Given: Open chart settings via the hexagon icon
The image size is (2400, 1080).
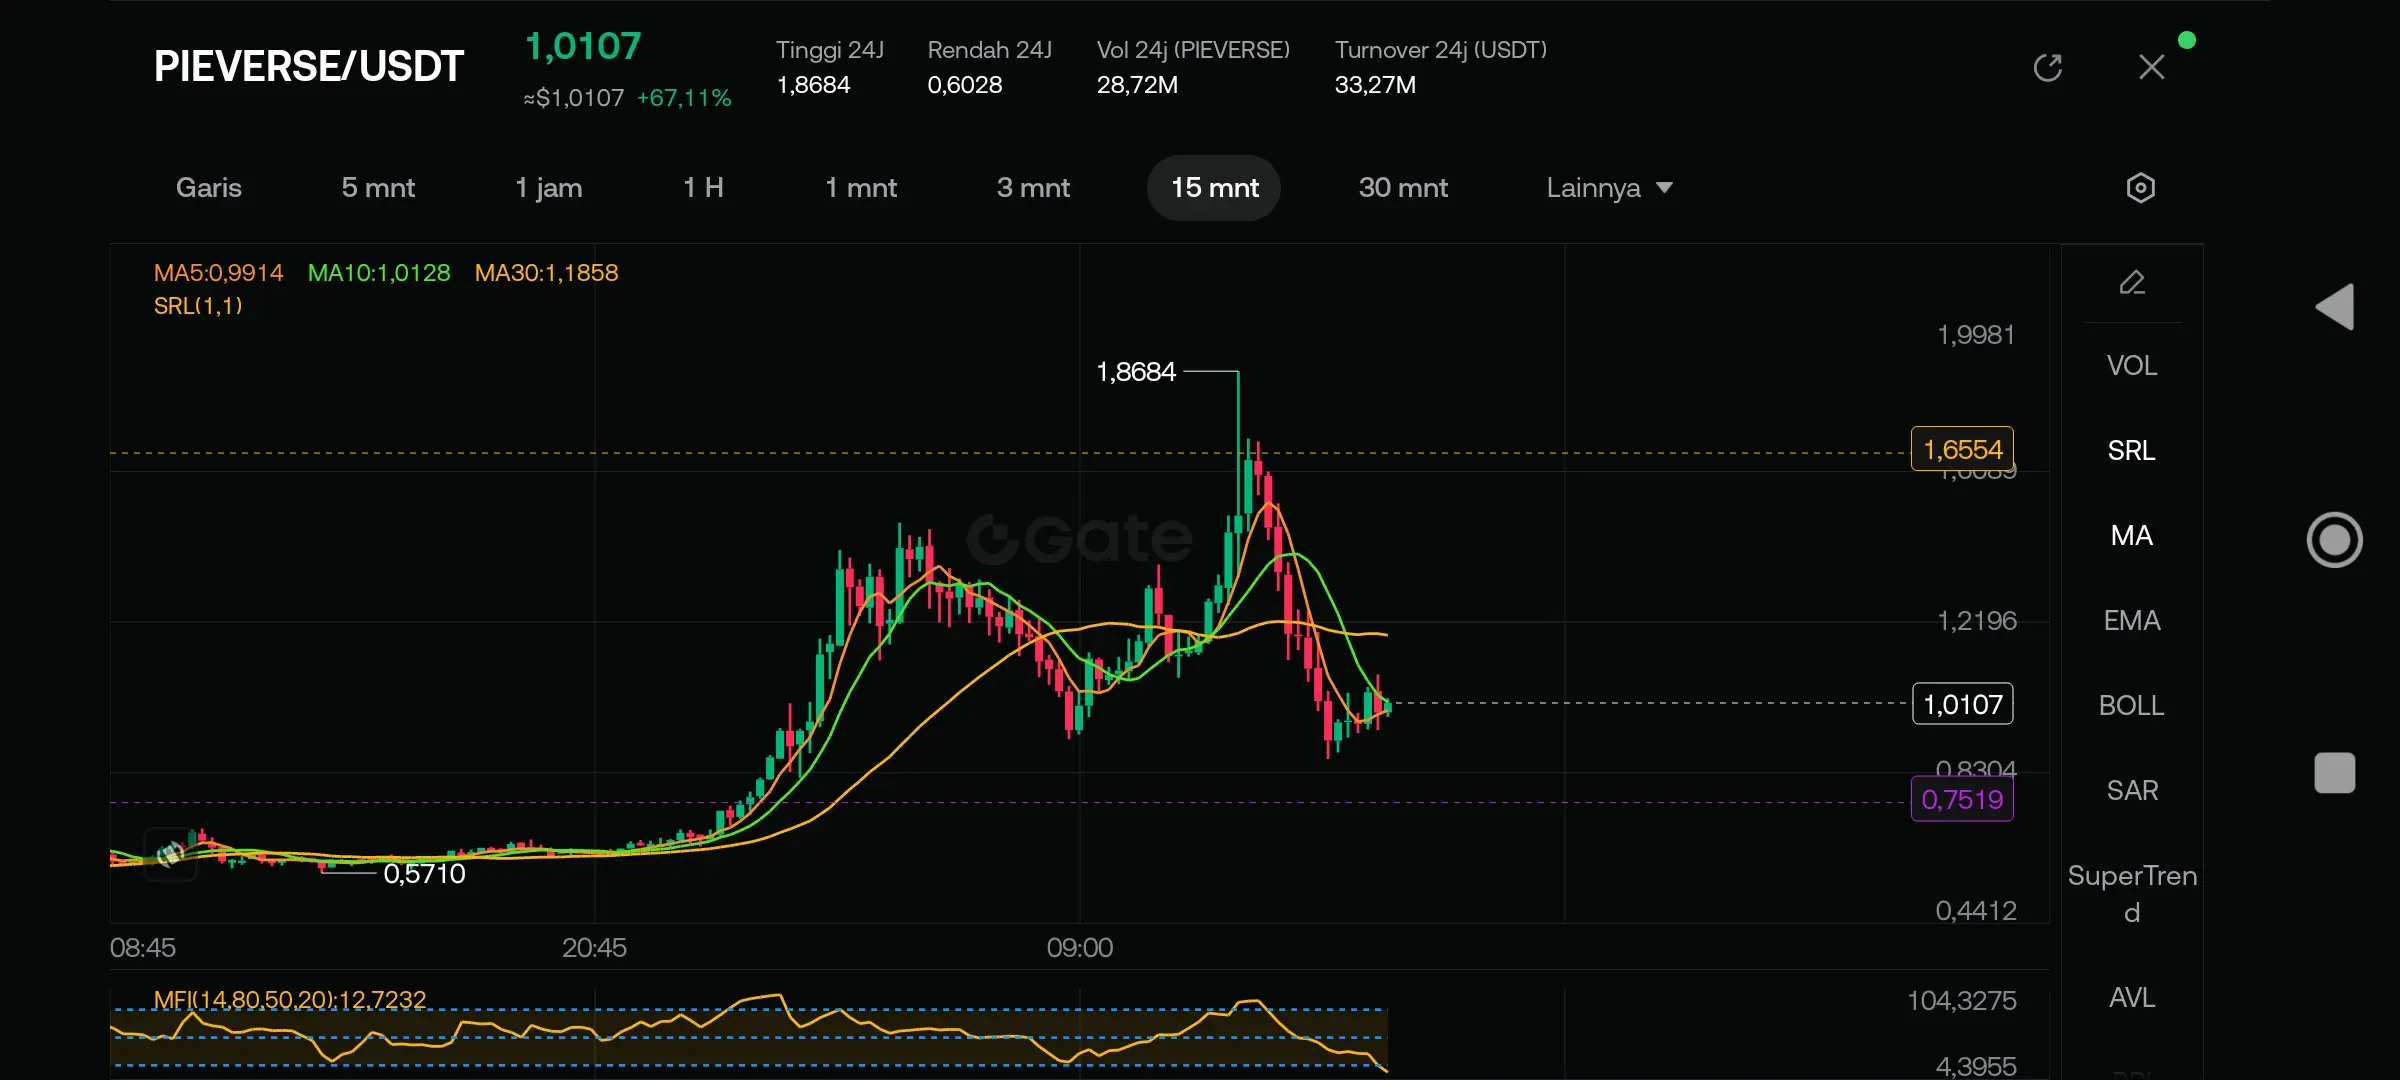Looking at the screenshot, I should point(2140,188).
